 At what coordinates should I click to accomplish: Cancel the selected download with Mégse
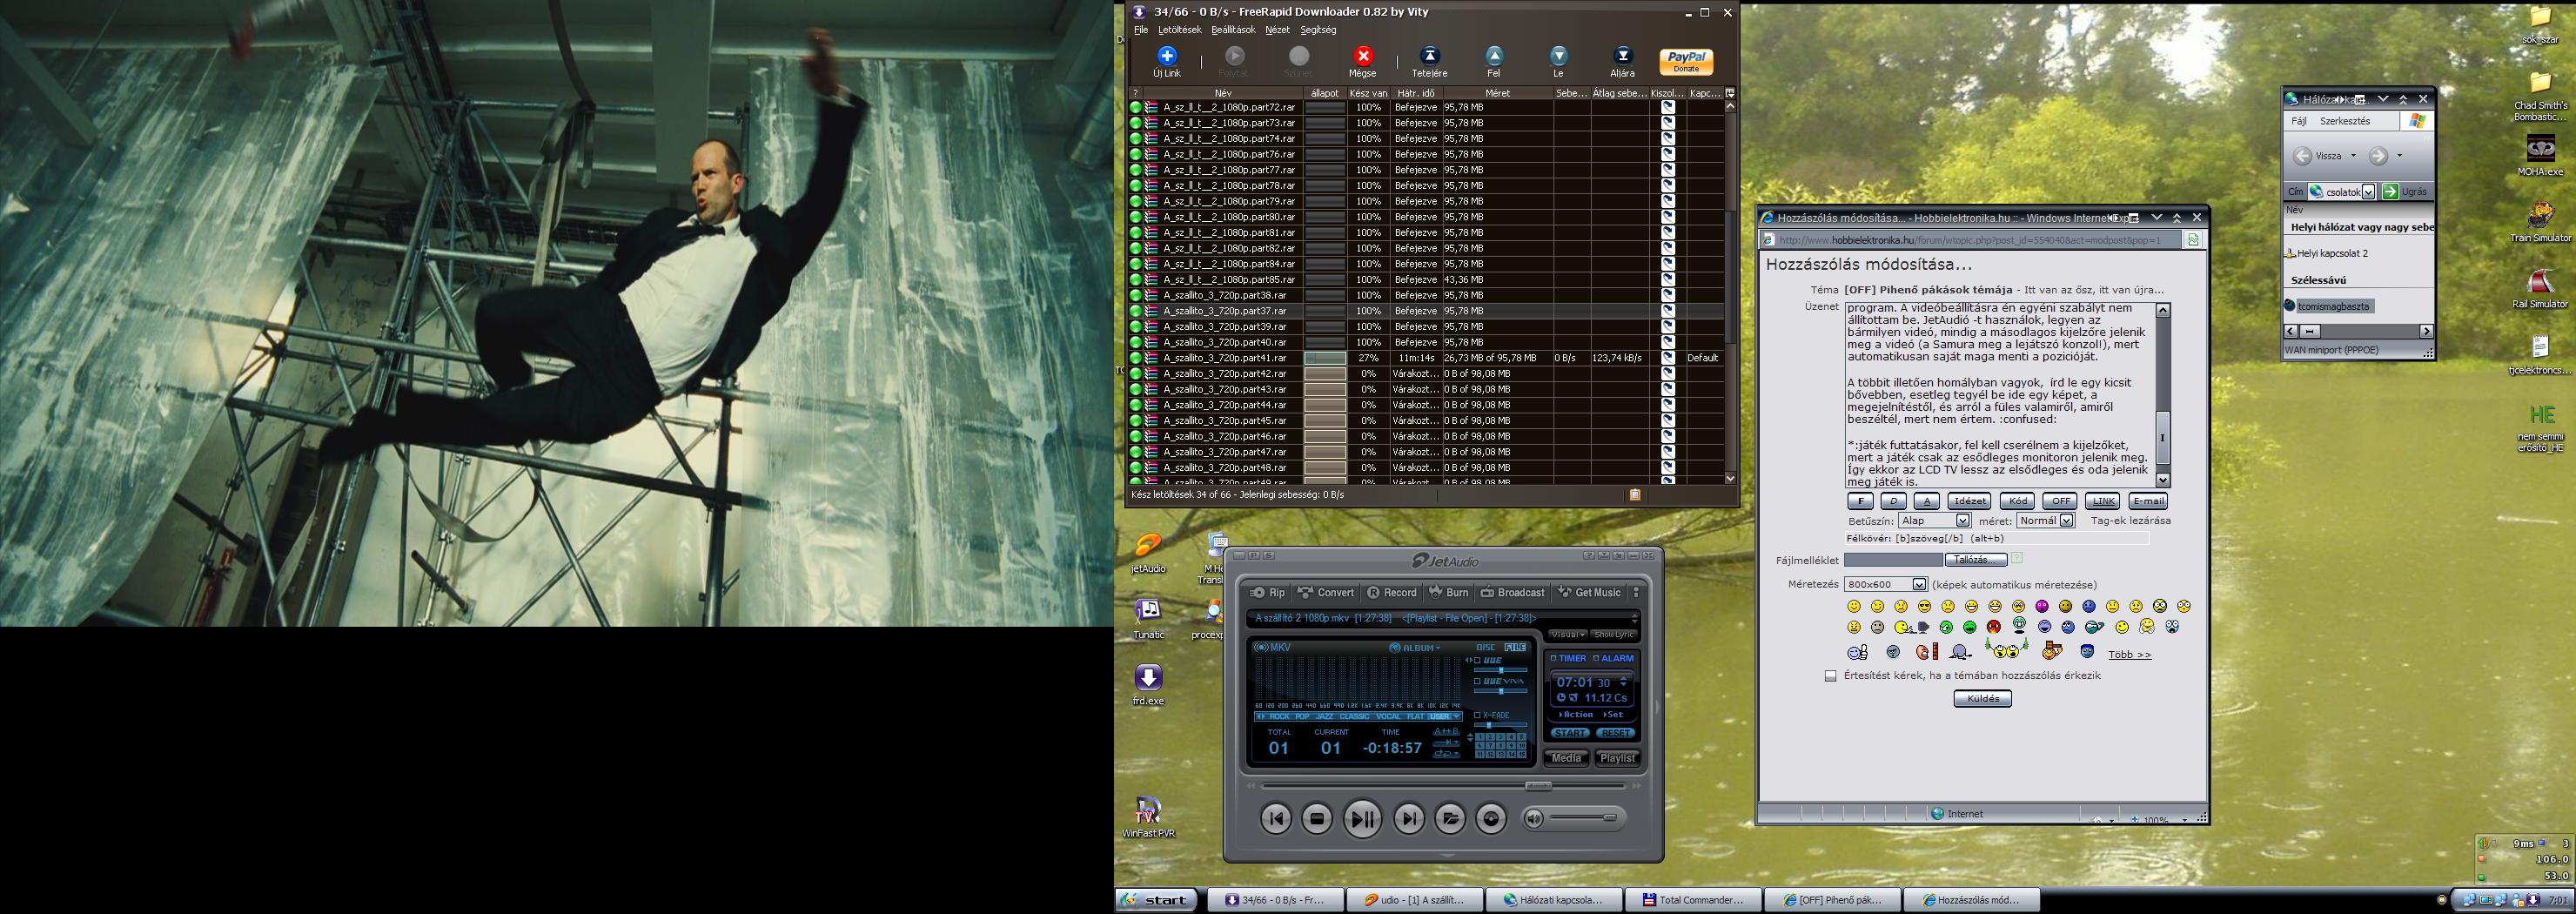[1362, 61]
